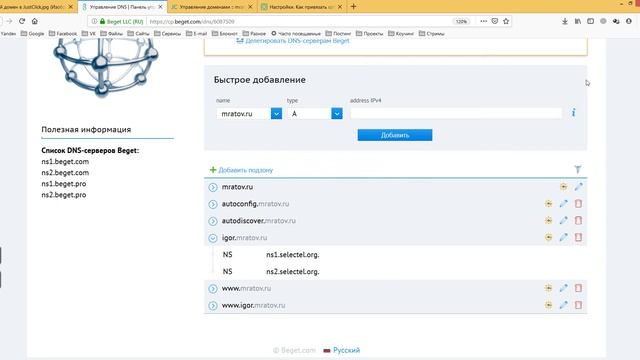Click yellow round icon for autoconfig.mratov.ru
Image resolution: width=640 pixels, height=360 pixels.
click(549, 204)
